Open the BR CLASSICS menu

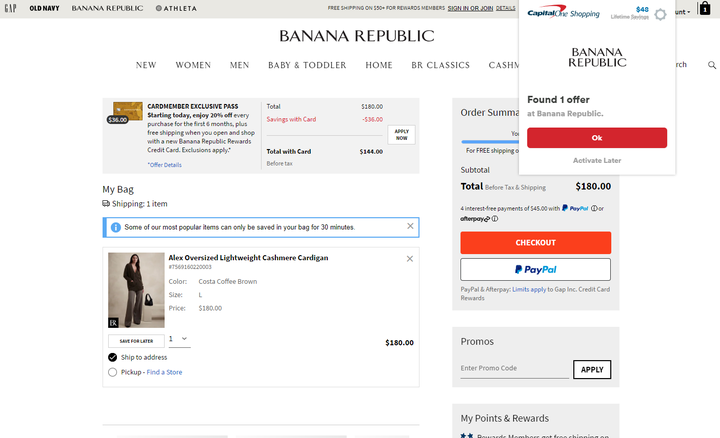click(440, 65)
